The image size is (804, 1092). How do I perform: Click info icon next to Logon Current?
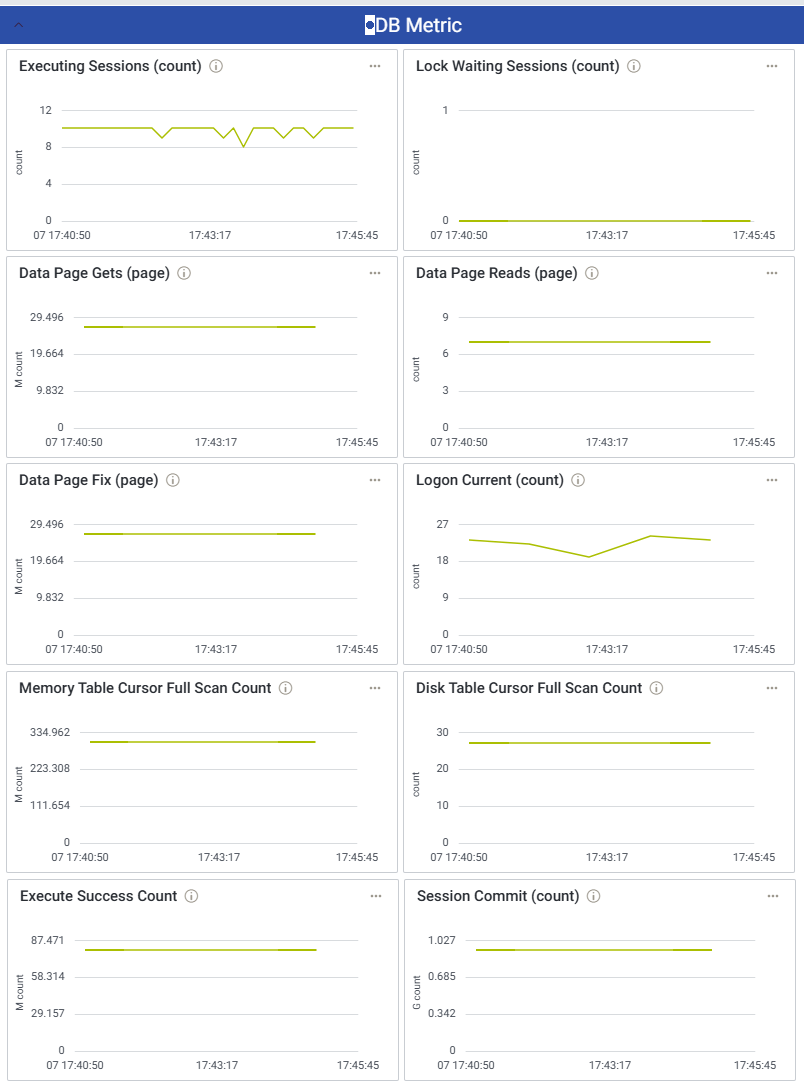point(578,480)
